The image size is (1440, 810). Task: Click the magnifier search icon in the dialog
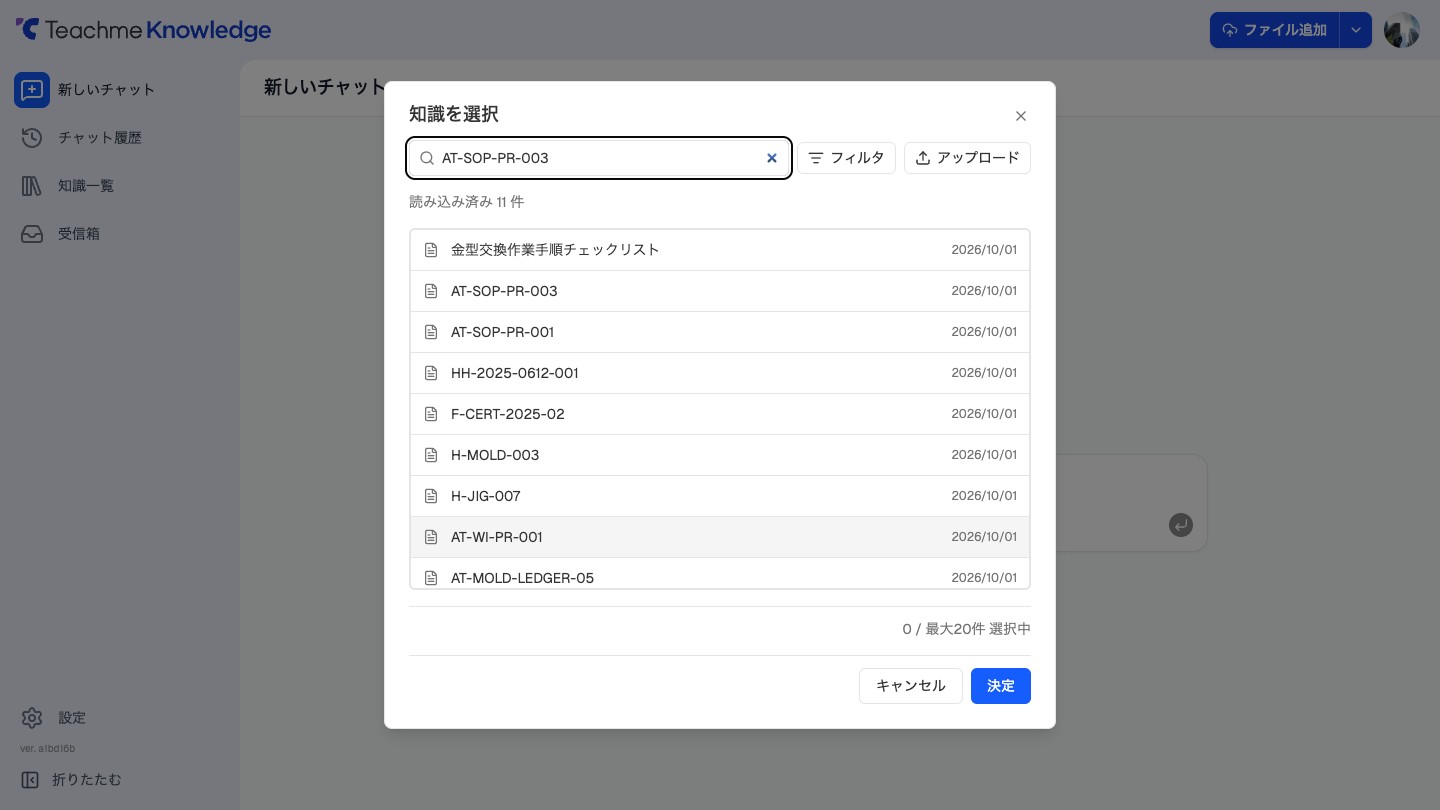tap(427, 158)
